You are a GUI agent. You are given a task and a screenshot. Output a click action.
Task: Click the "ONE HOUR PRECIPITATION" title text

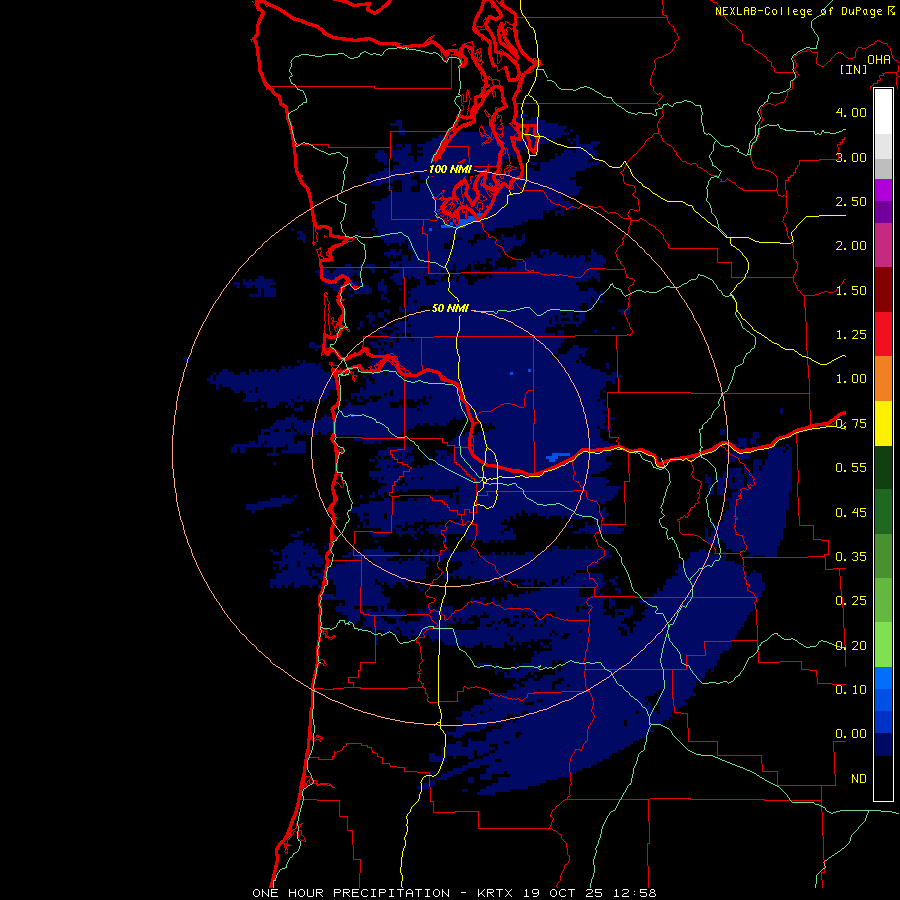(351, 893)
